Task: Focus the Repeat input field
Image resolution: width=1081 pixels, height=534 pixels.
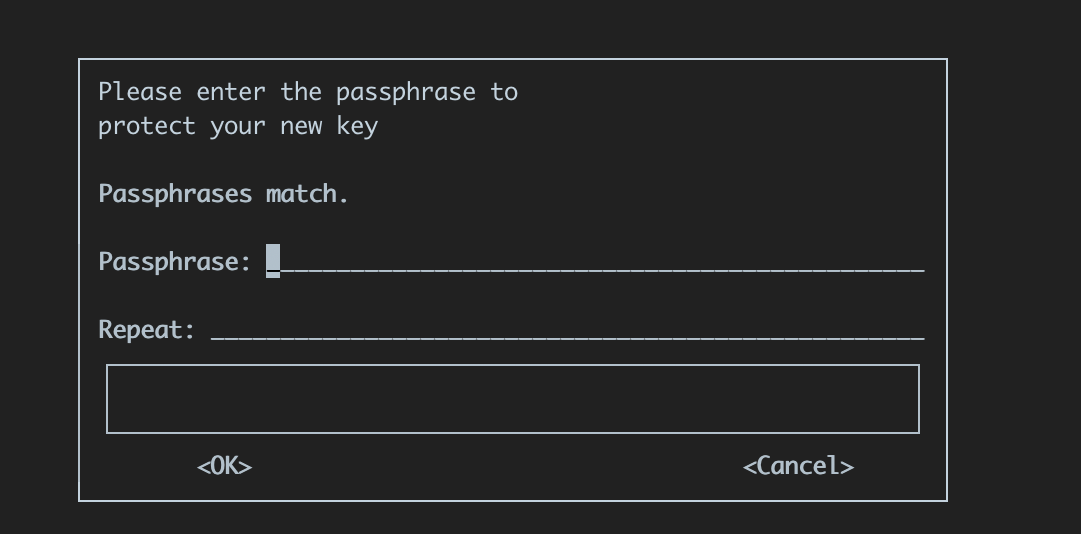Action: (567, 330)
